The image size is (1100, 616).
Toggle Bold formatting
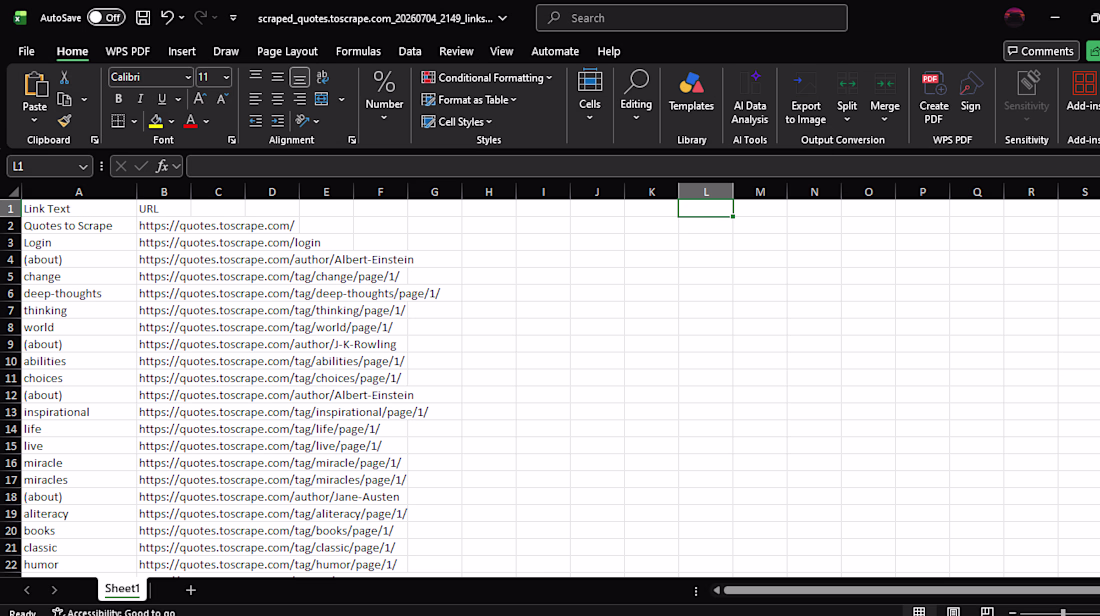tap(119, 99)
